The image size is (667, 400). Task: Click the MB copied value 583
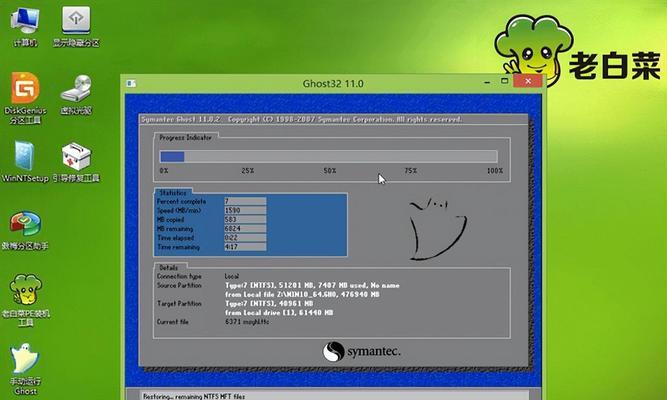click(x=245, y=220)
